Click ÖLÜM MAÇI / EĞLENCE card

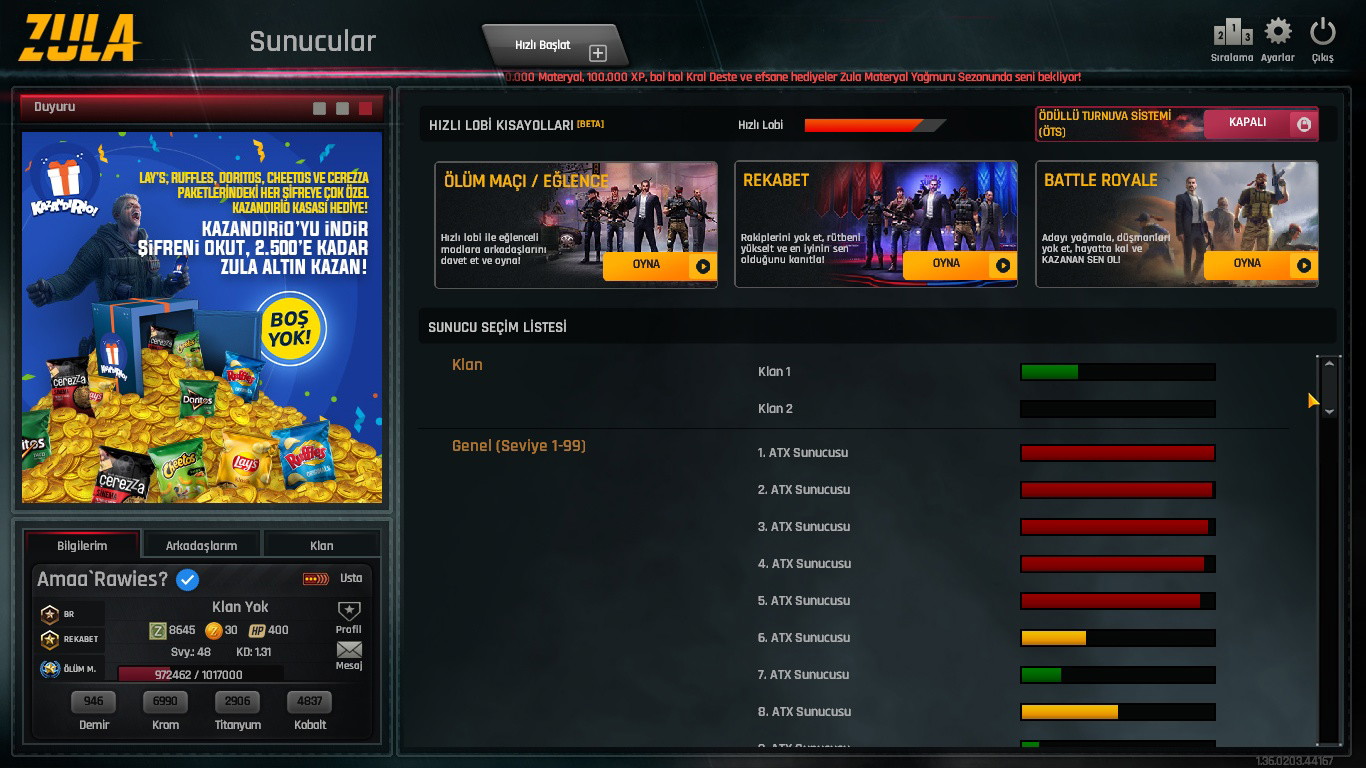pos(576,225)
